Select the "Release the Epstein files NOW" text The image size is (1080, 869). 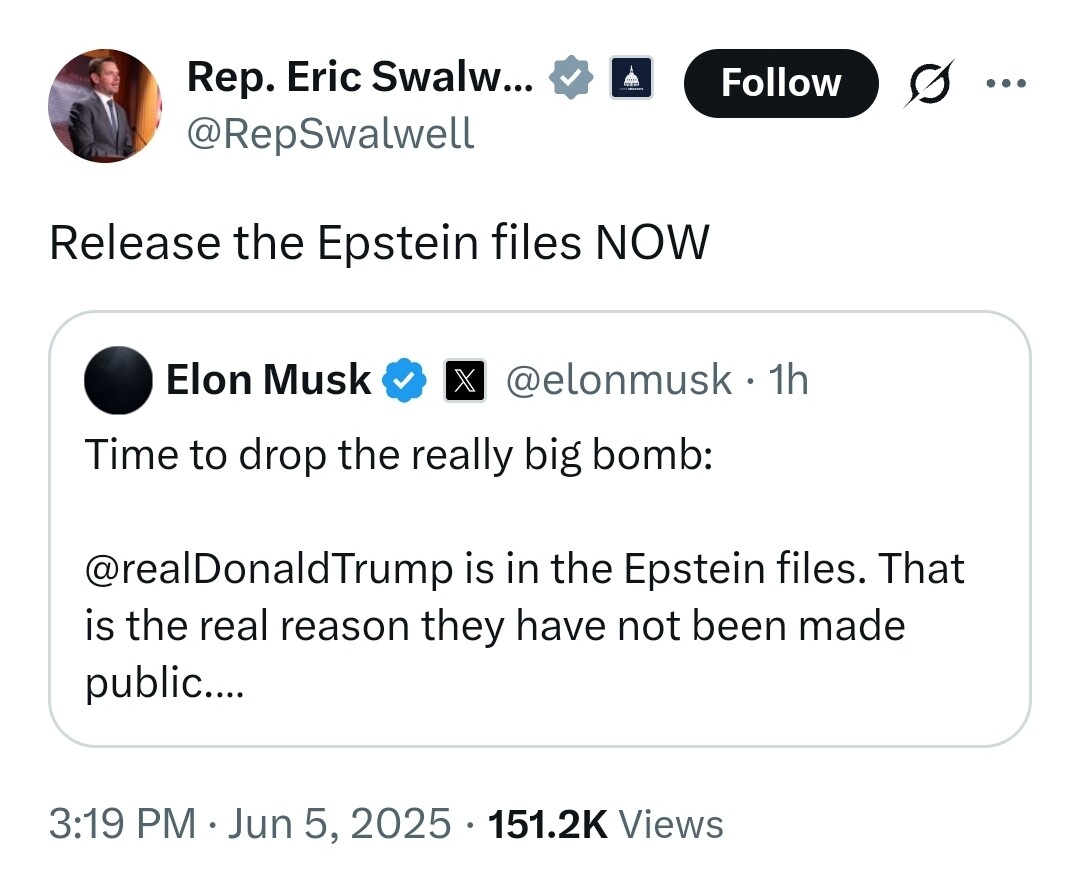pos(379,242)
